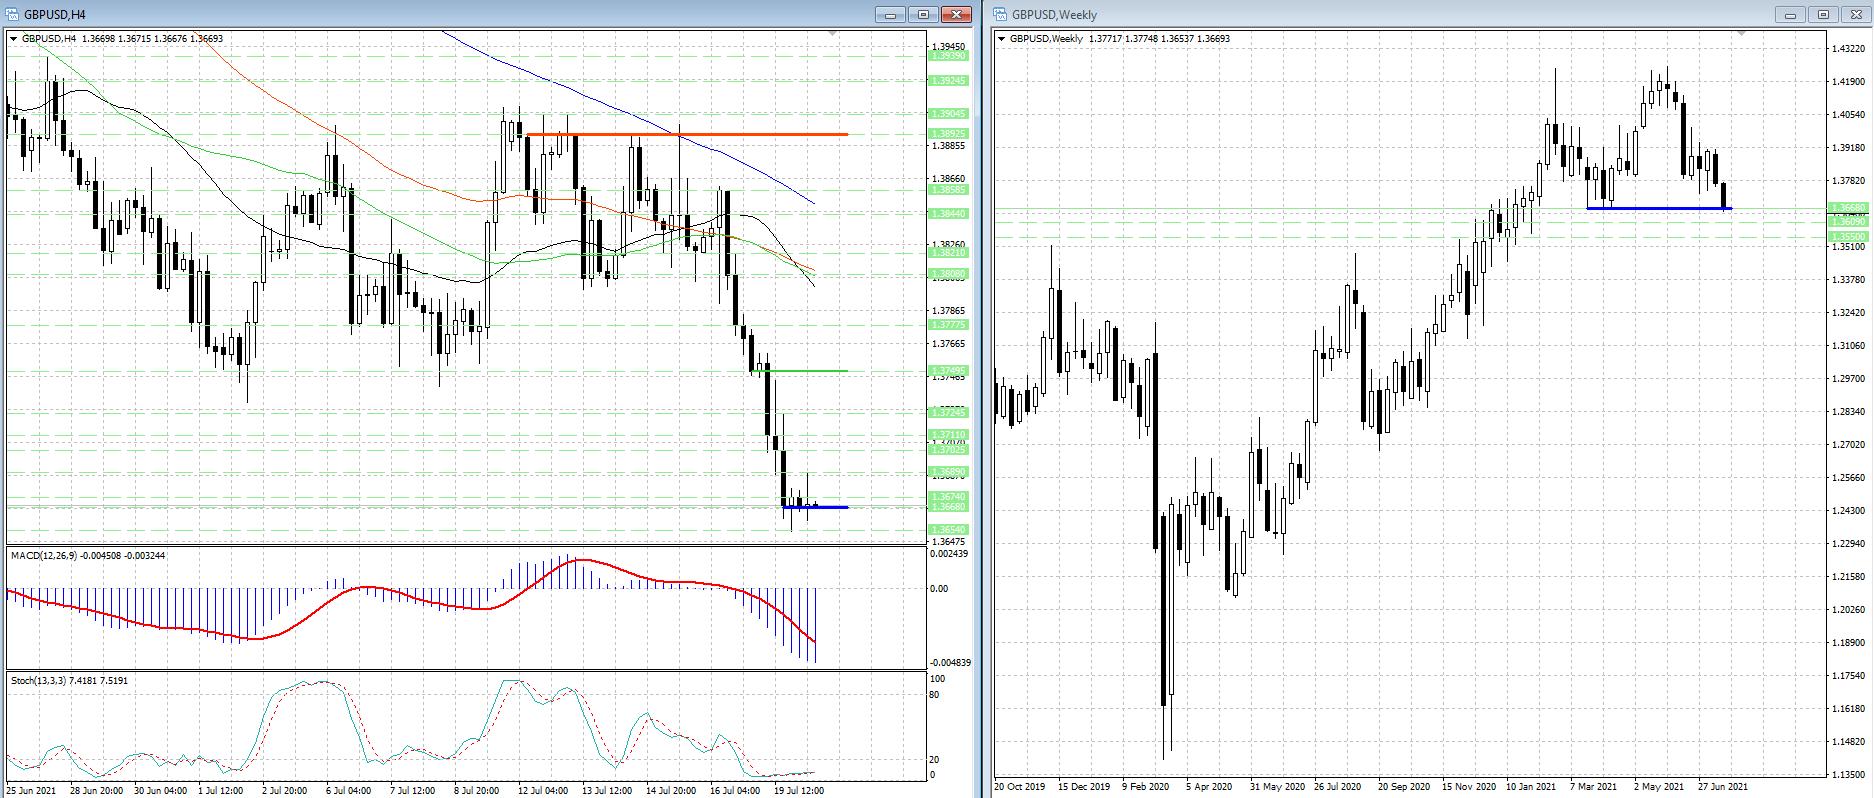Maximize the GBPUSD,Weekly chart window
1874x798 pixels.
click(x=1823, y=14)
